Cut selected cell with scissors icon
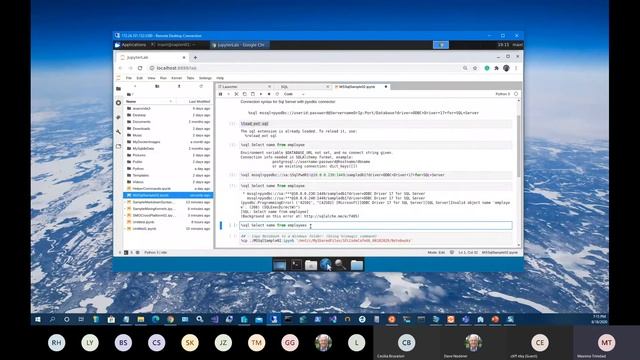 point(236,94)
